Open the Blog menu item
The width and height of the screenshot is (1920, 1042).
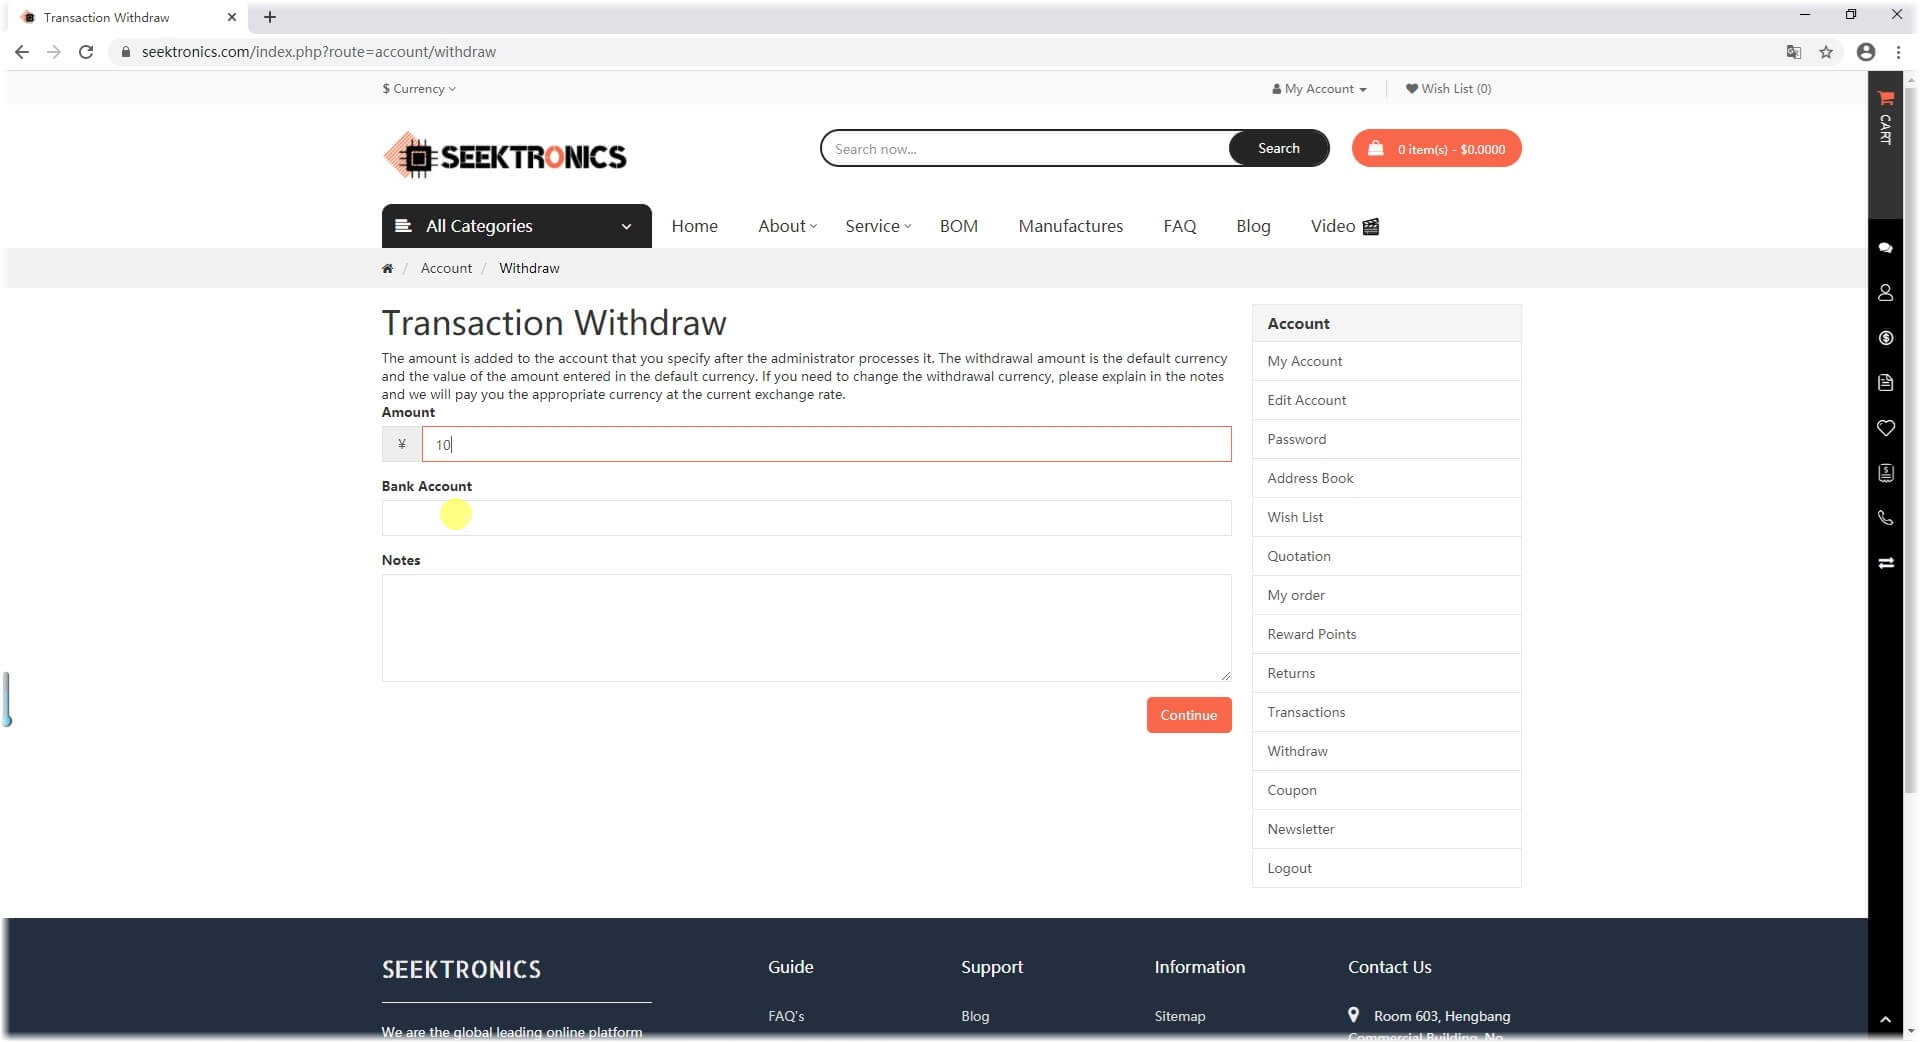[x=1253, y=226]
